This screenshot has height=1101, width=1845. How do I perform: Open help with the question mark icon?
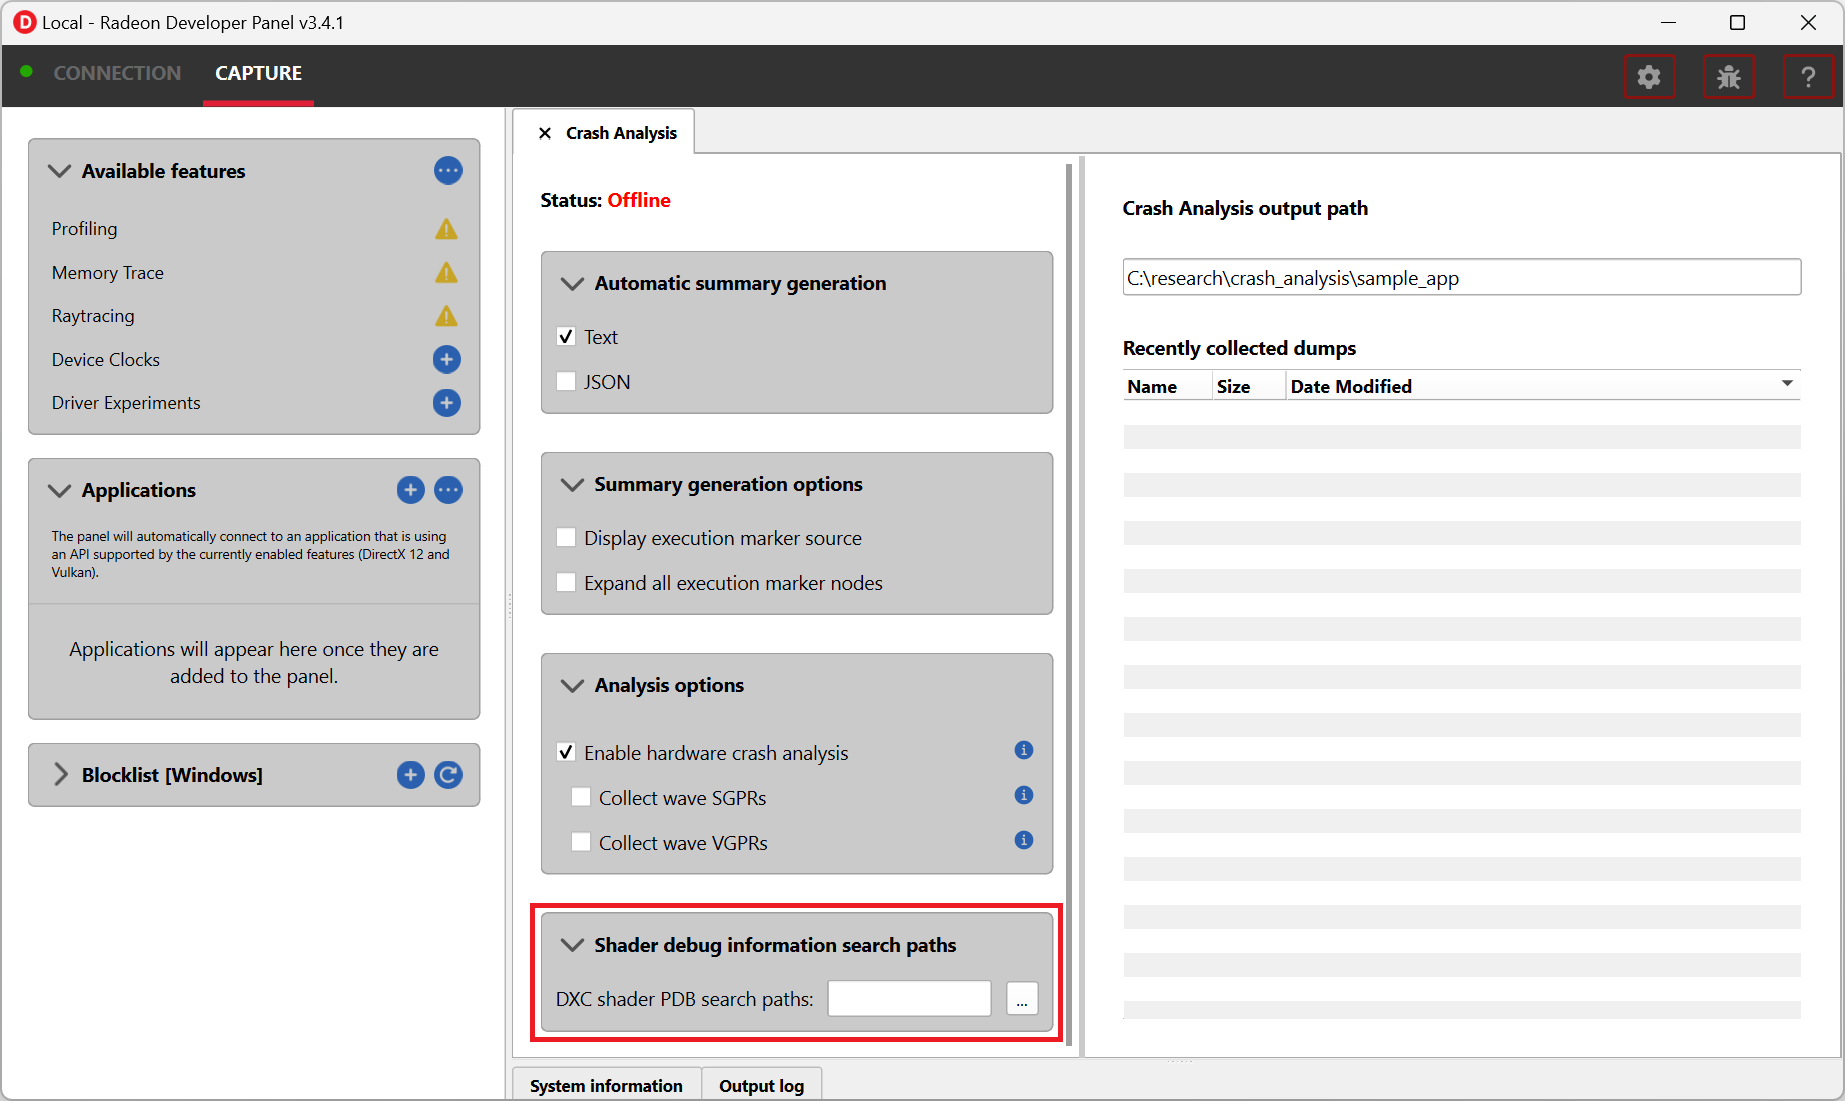(x=1807, y=77)
